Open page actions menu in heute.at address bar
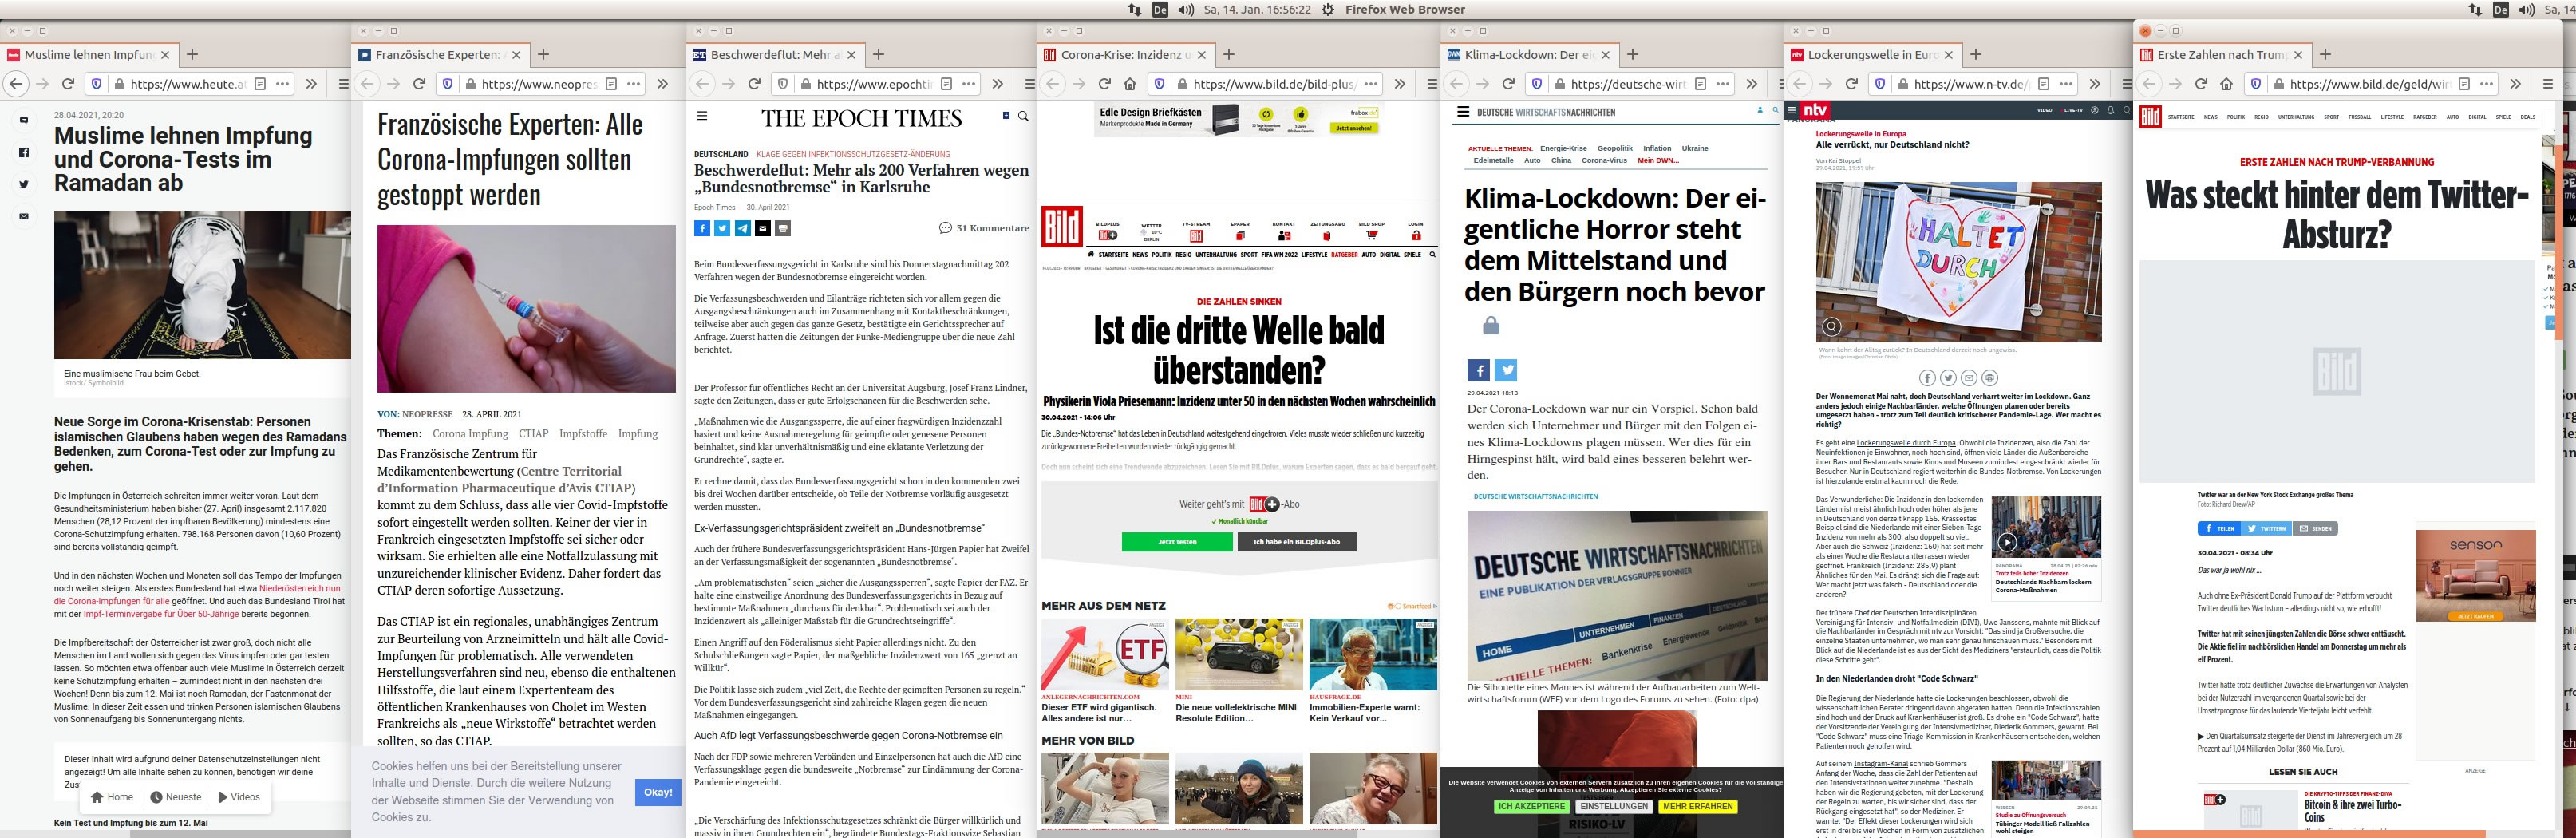This screenshot has height=838, width=2576. (x=283, y=84)
